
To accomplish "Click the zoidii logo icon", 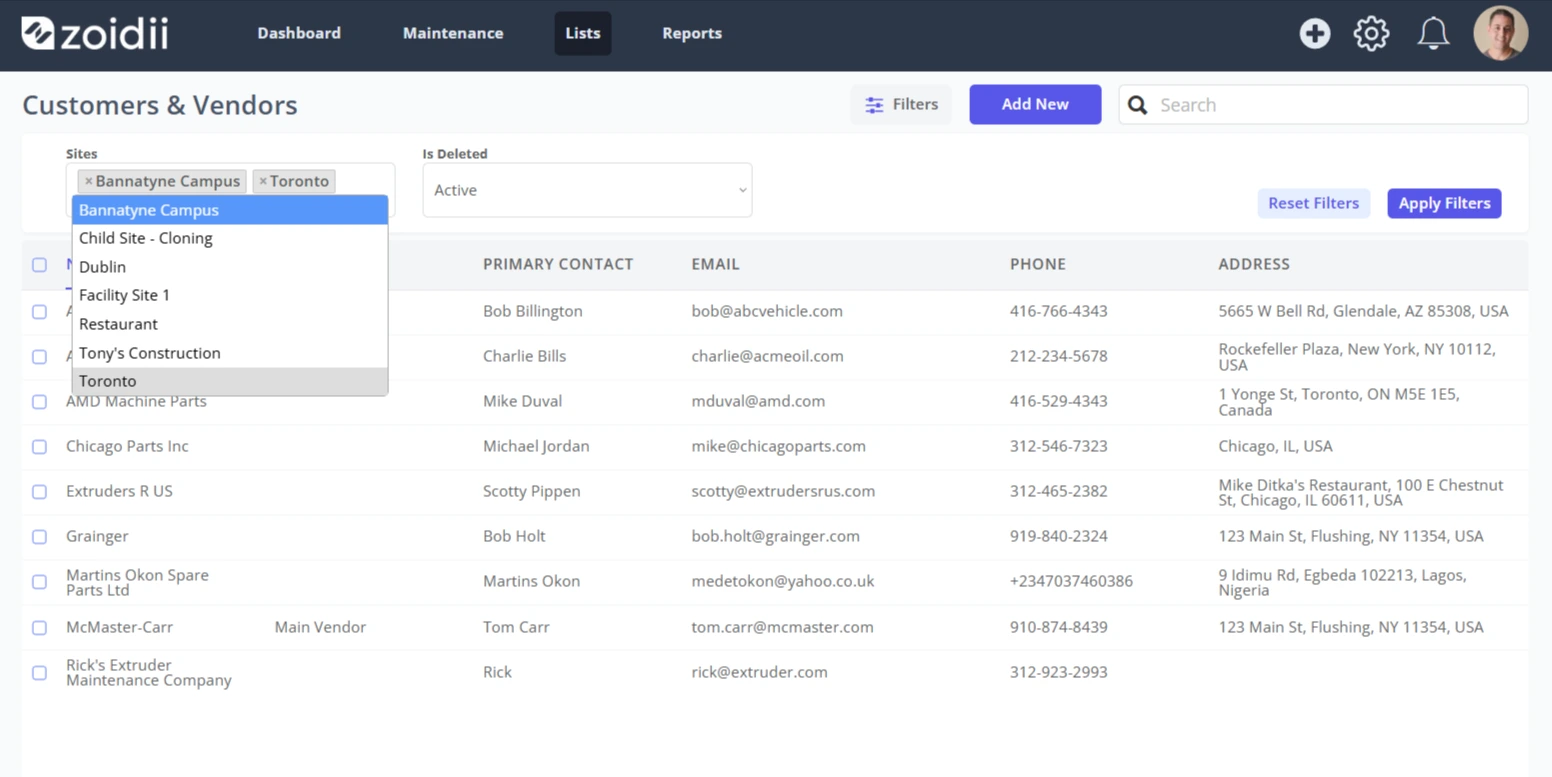I will click(x=37, y=33).
